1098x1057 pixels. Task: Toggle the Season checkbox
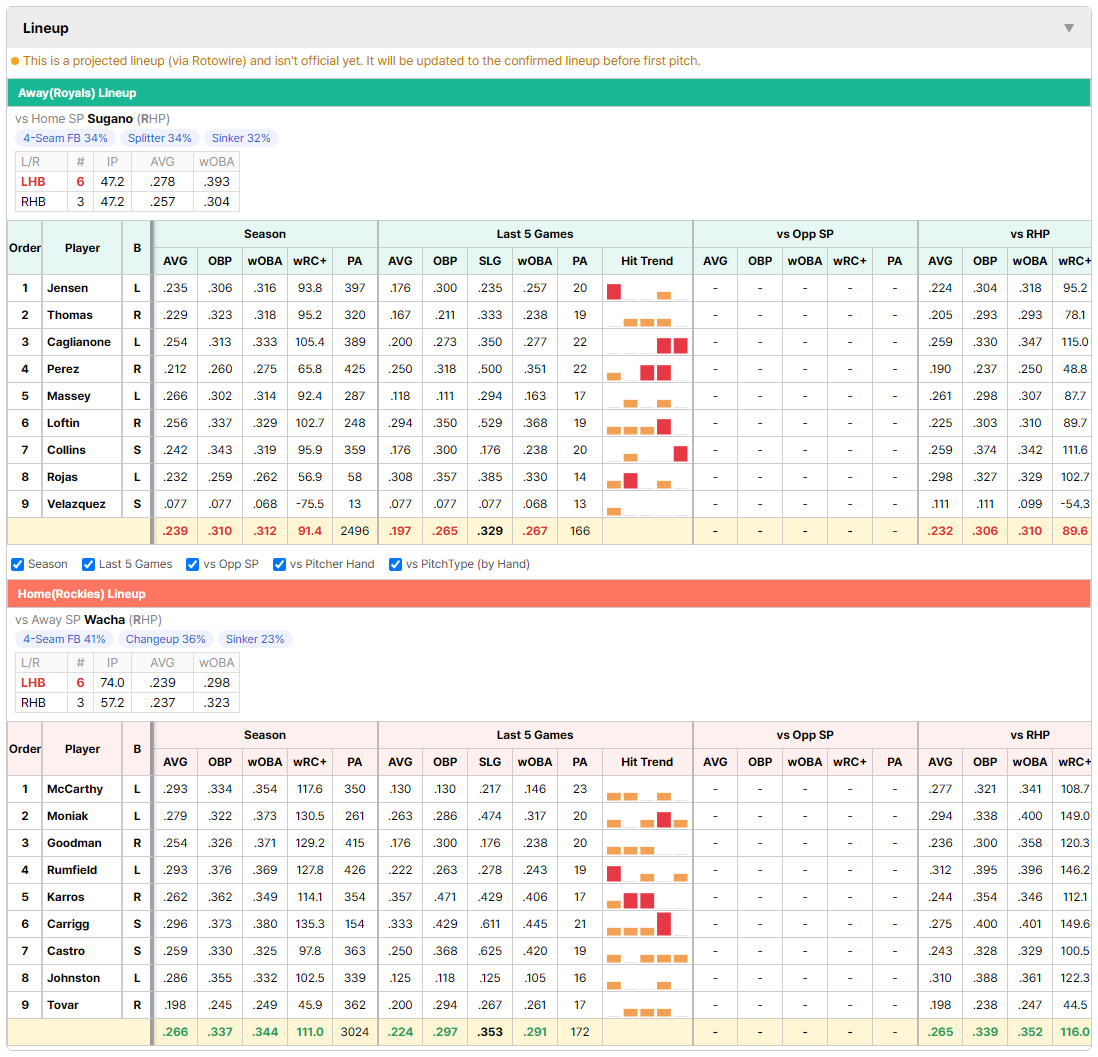point(18,565)
